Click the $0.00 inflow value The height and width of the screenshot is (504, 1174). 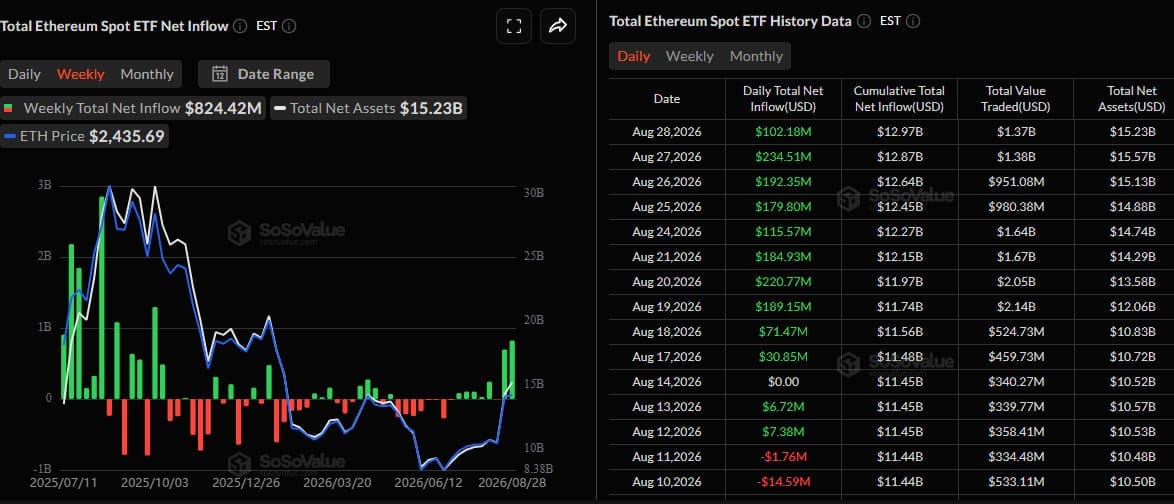pyautogui.click(x=783, y=381)
